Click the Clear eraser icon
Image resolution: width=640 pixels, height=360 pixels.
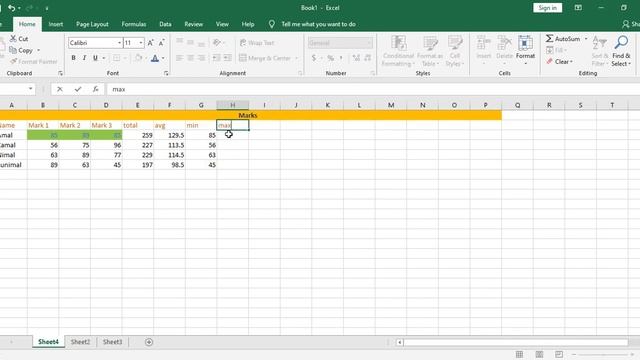[x=549, y=62]
